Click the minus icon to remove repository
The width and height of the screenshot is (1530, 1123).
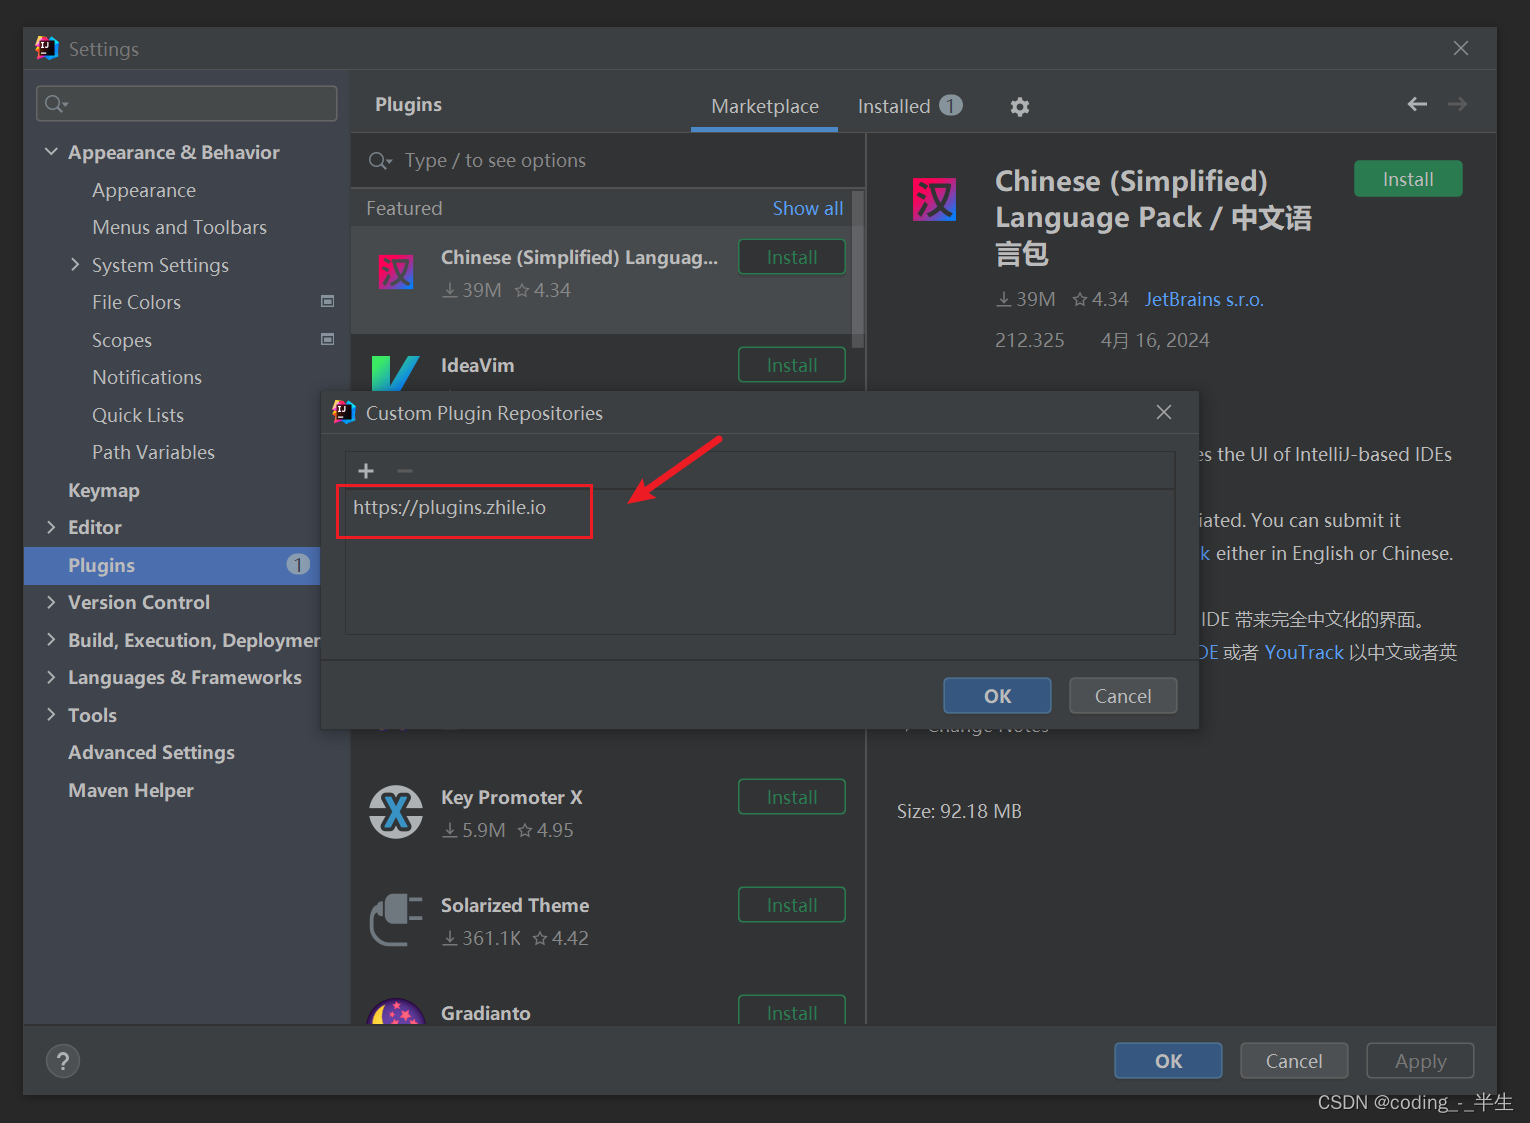(x=404, y=471)
